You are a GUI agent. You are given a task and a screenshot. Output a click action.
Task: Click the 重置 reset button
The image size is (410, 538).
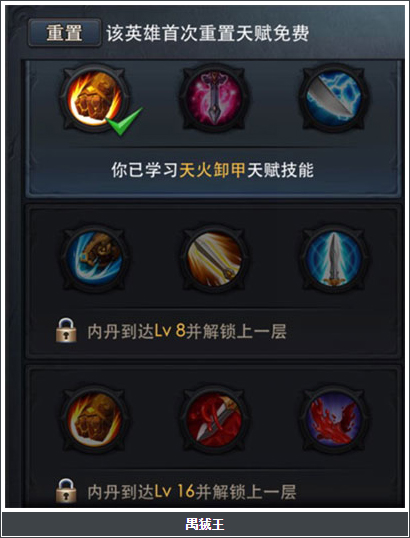click(65, 33)
